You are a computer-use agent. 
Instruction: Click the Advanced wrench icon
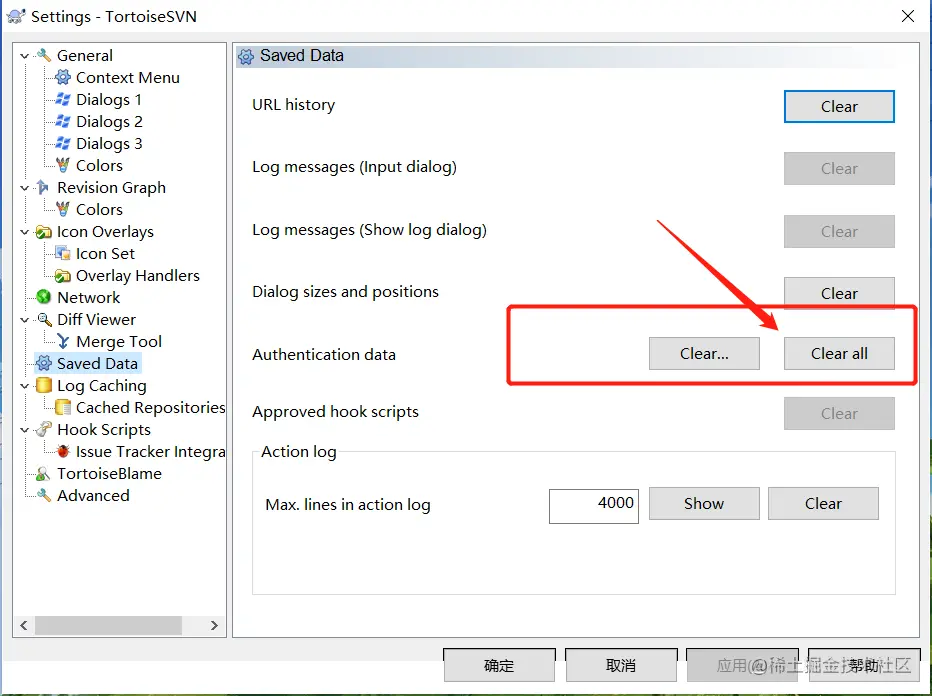43,495
